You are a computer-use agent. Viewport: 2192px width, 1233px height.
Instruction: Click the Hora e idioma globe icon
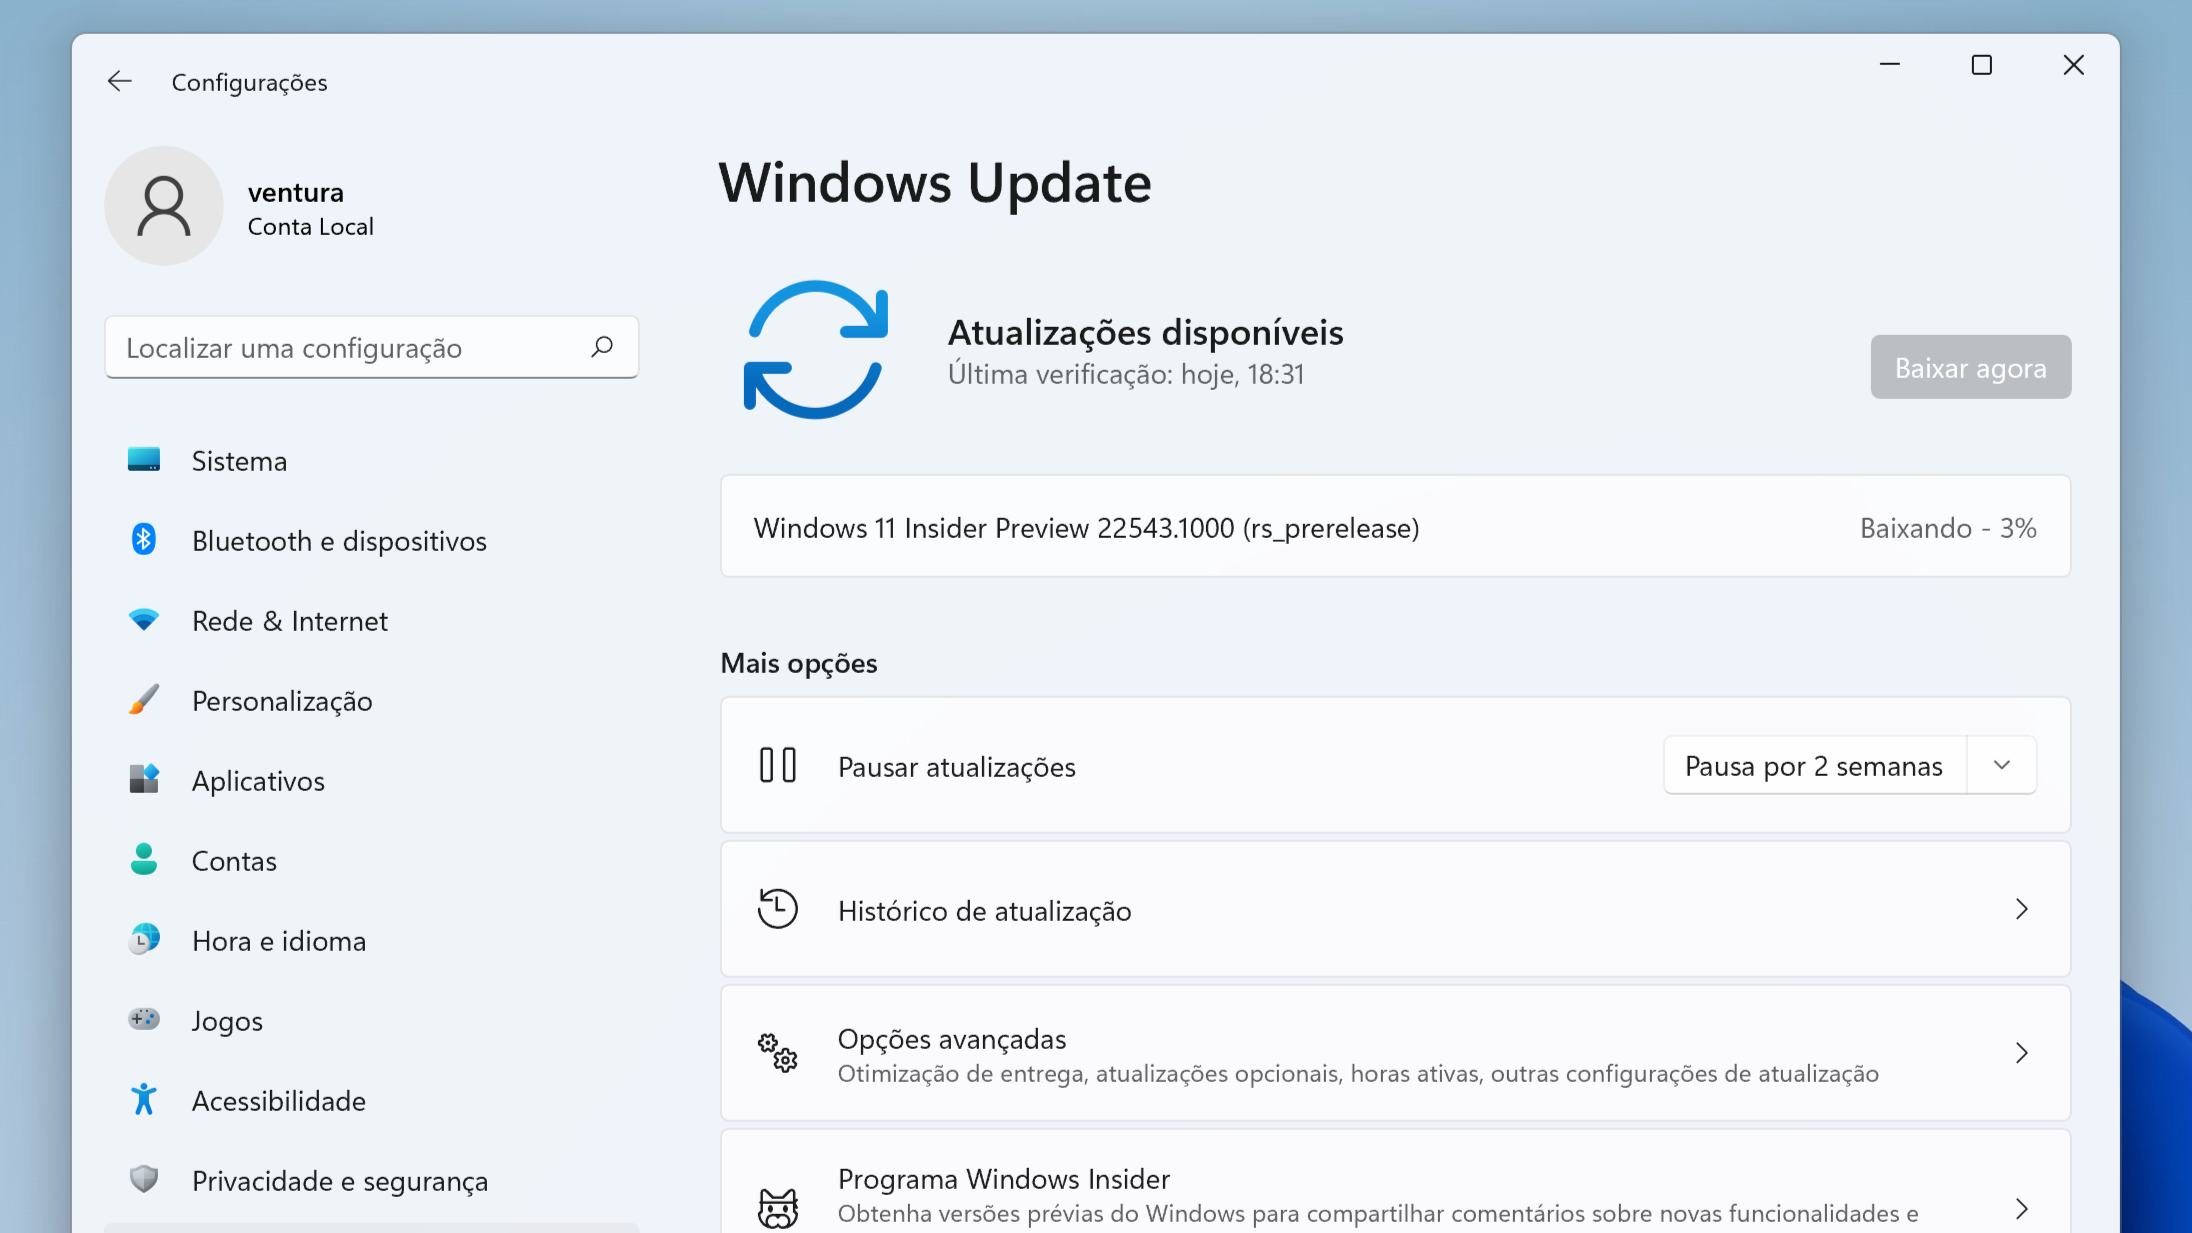click(144, 940)
